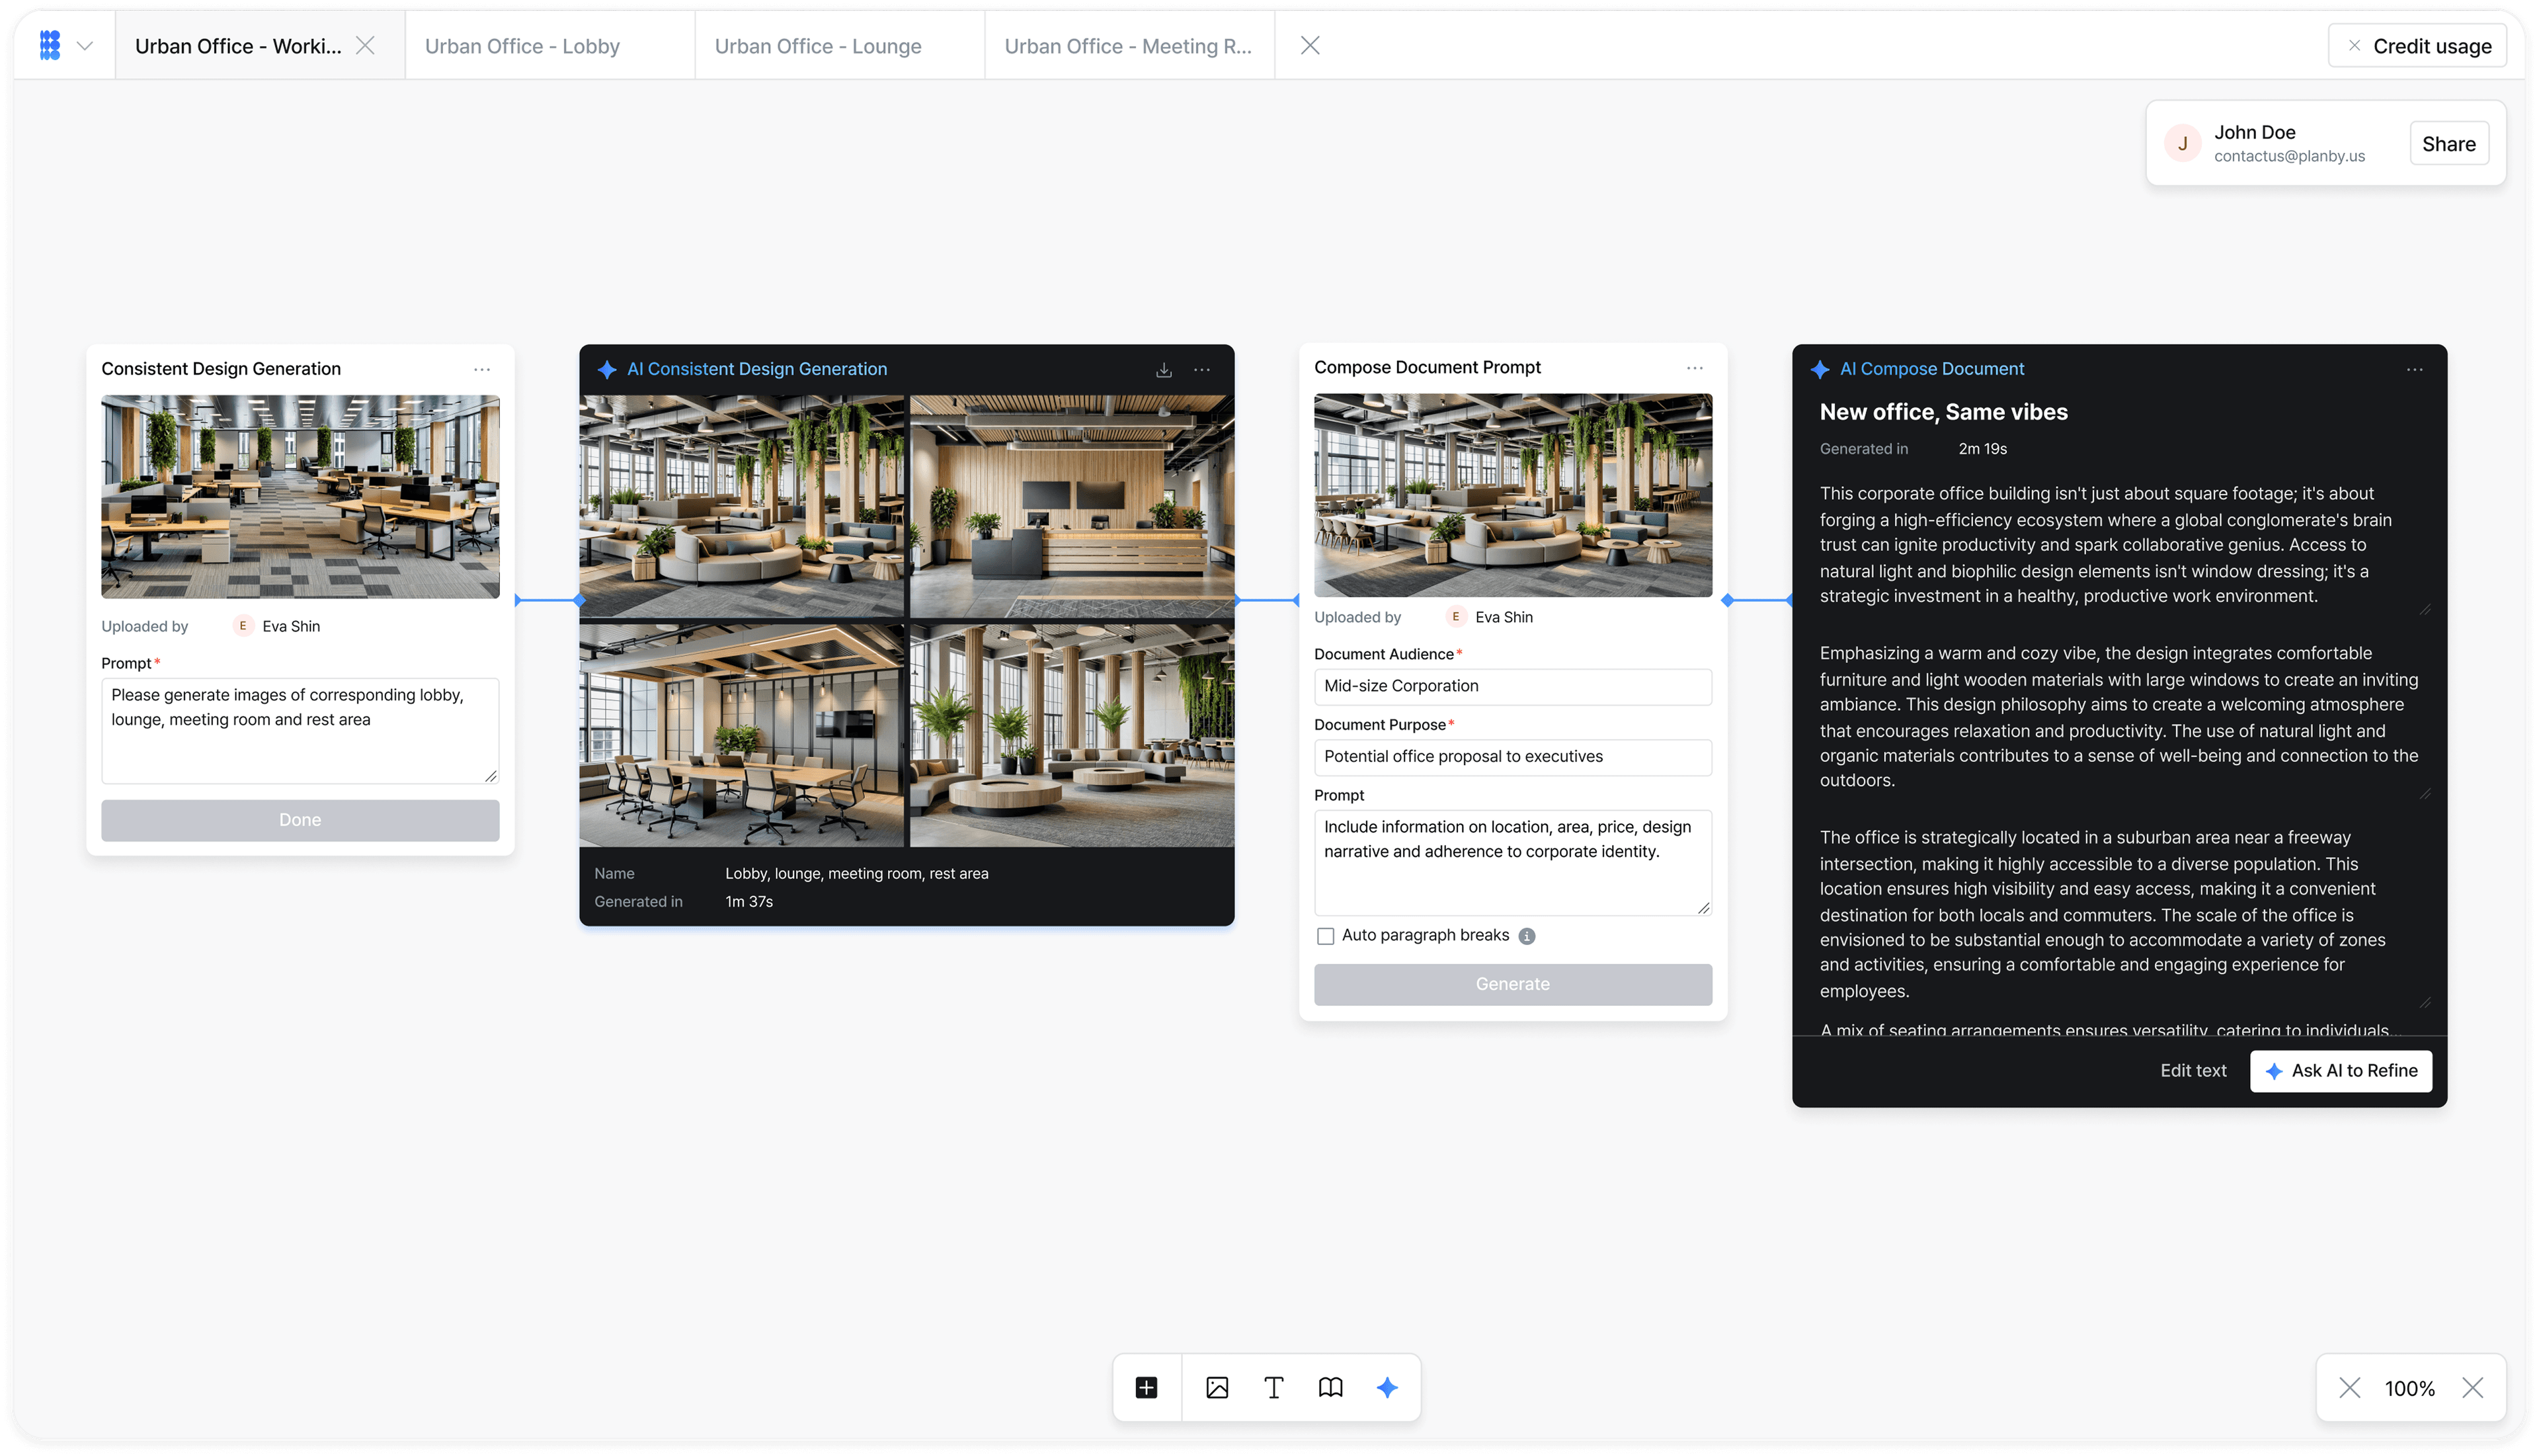Viewport: 2539px width, 1456px height.
Task: Open Compose Document Prompt more options
Action: 1694,369
